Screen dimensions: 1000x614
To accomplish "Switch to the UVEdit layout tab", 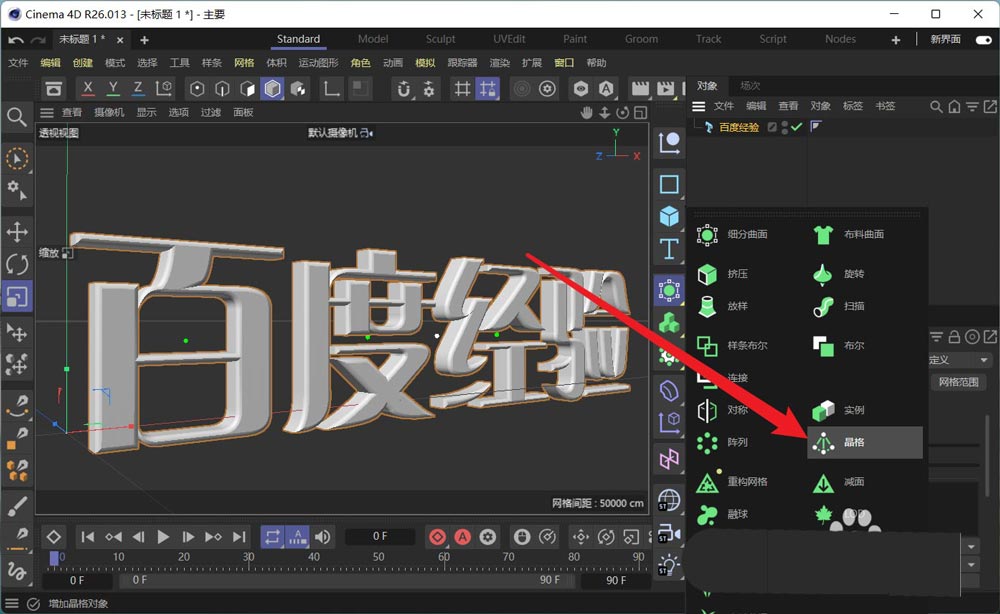I will click(x=509, y=39).
